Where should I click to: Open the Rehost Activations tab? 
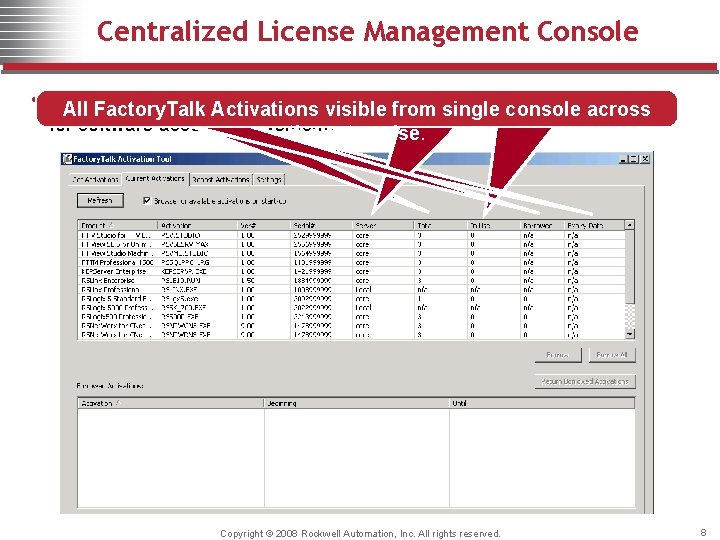(221, 180)
